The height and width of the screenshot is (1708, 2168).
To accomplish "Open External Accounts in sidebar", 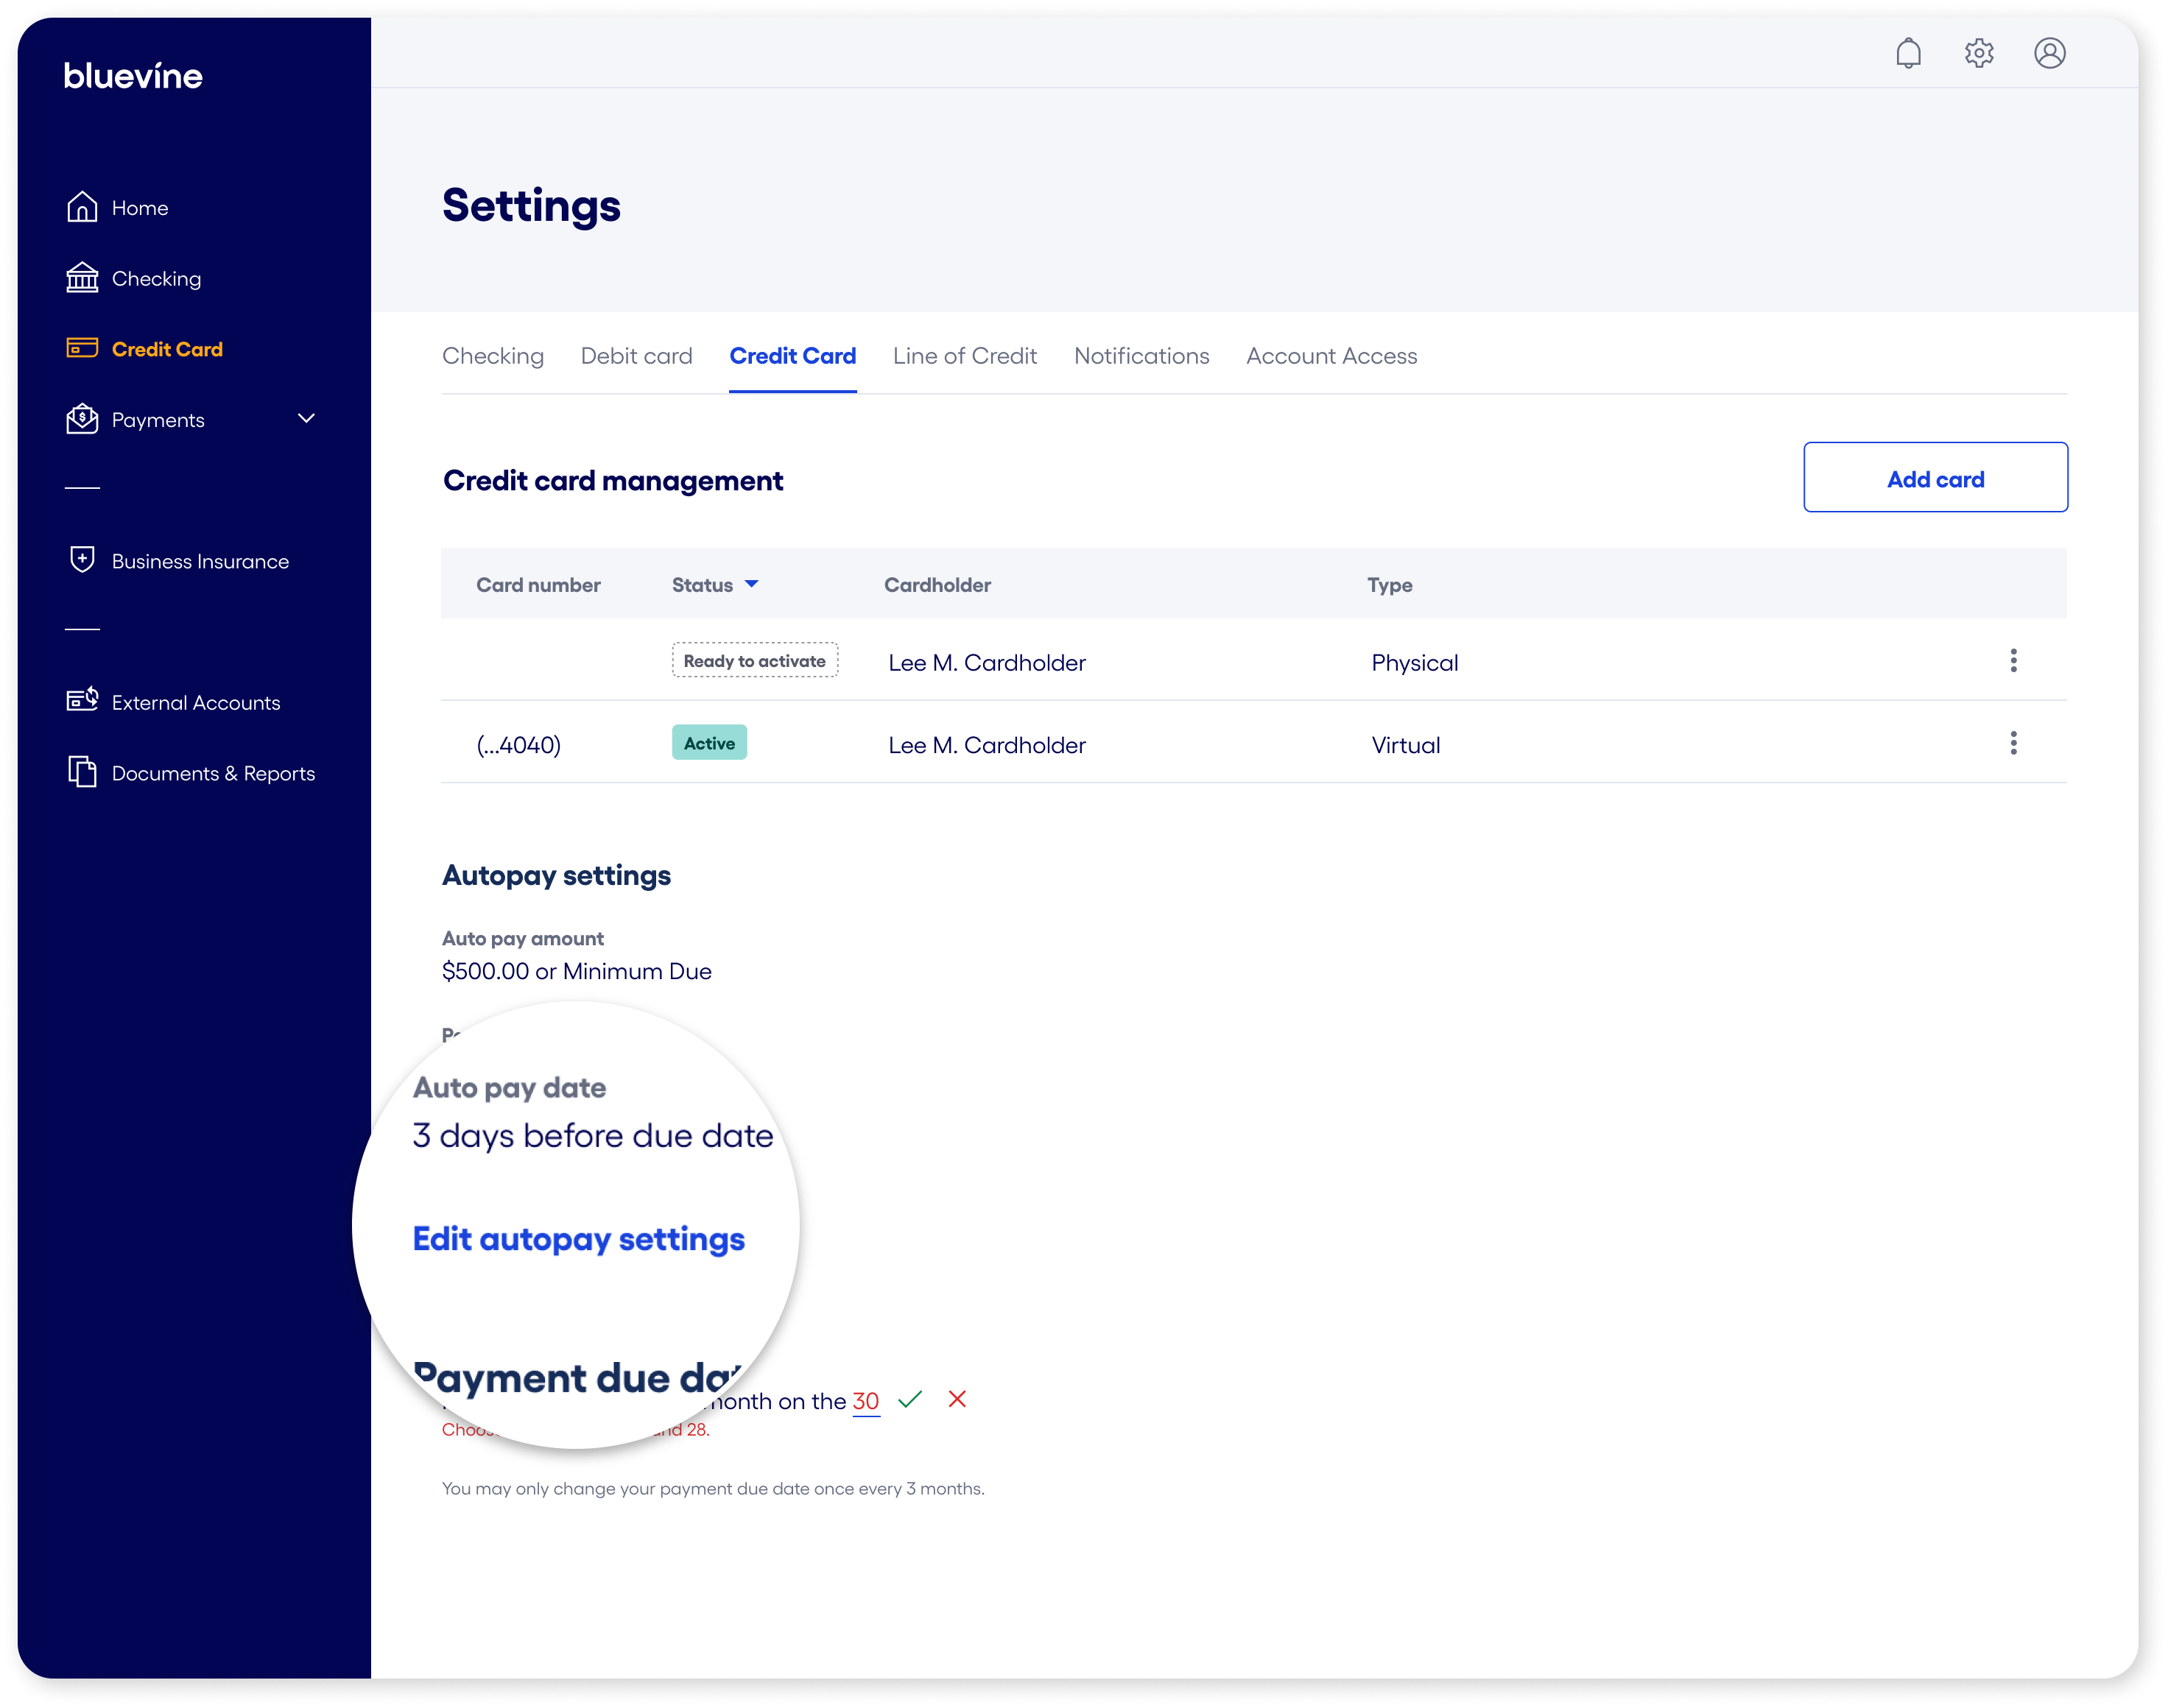I will click(195, 703).
